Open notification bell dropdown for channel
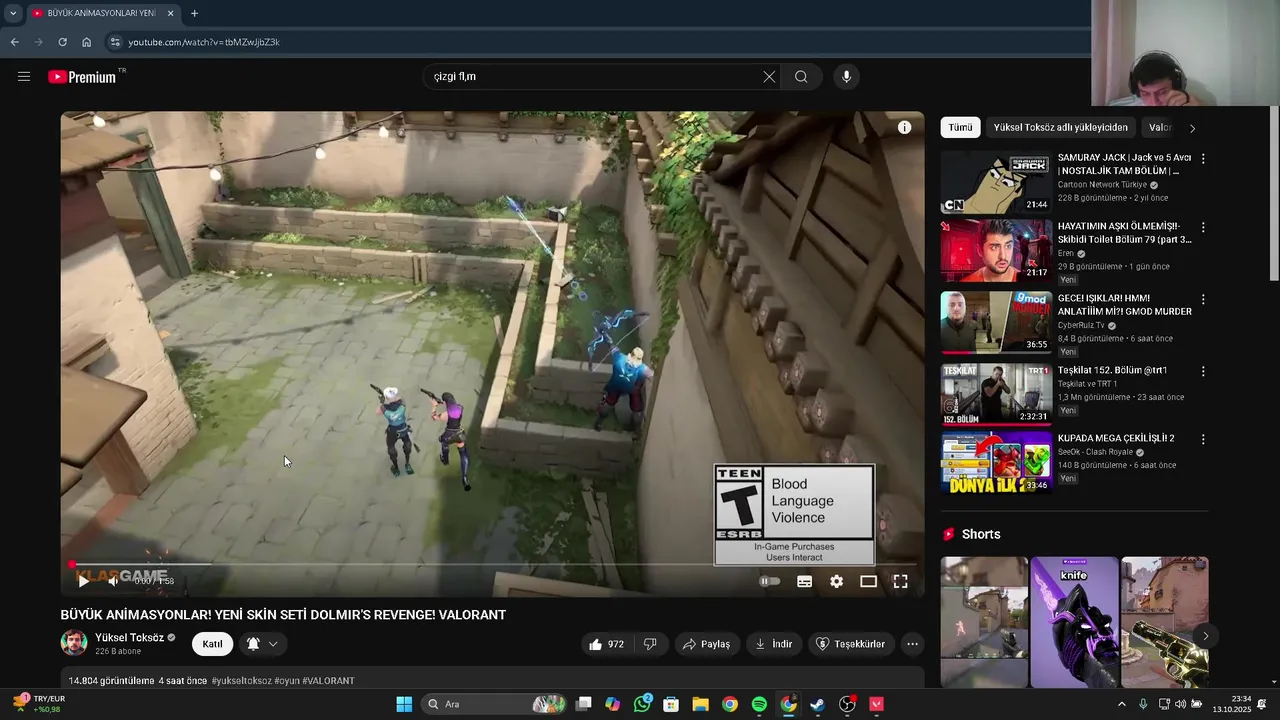 coord(263,644)
